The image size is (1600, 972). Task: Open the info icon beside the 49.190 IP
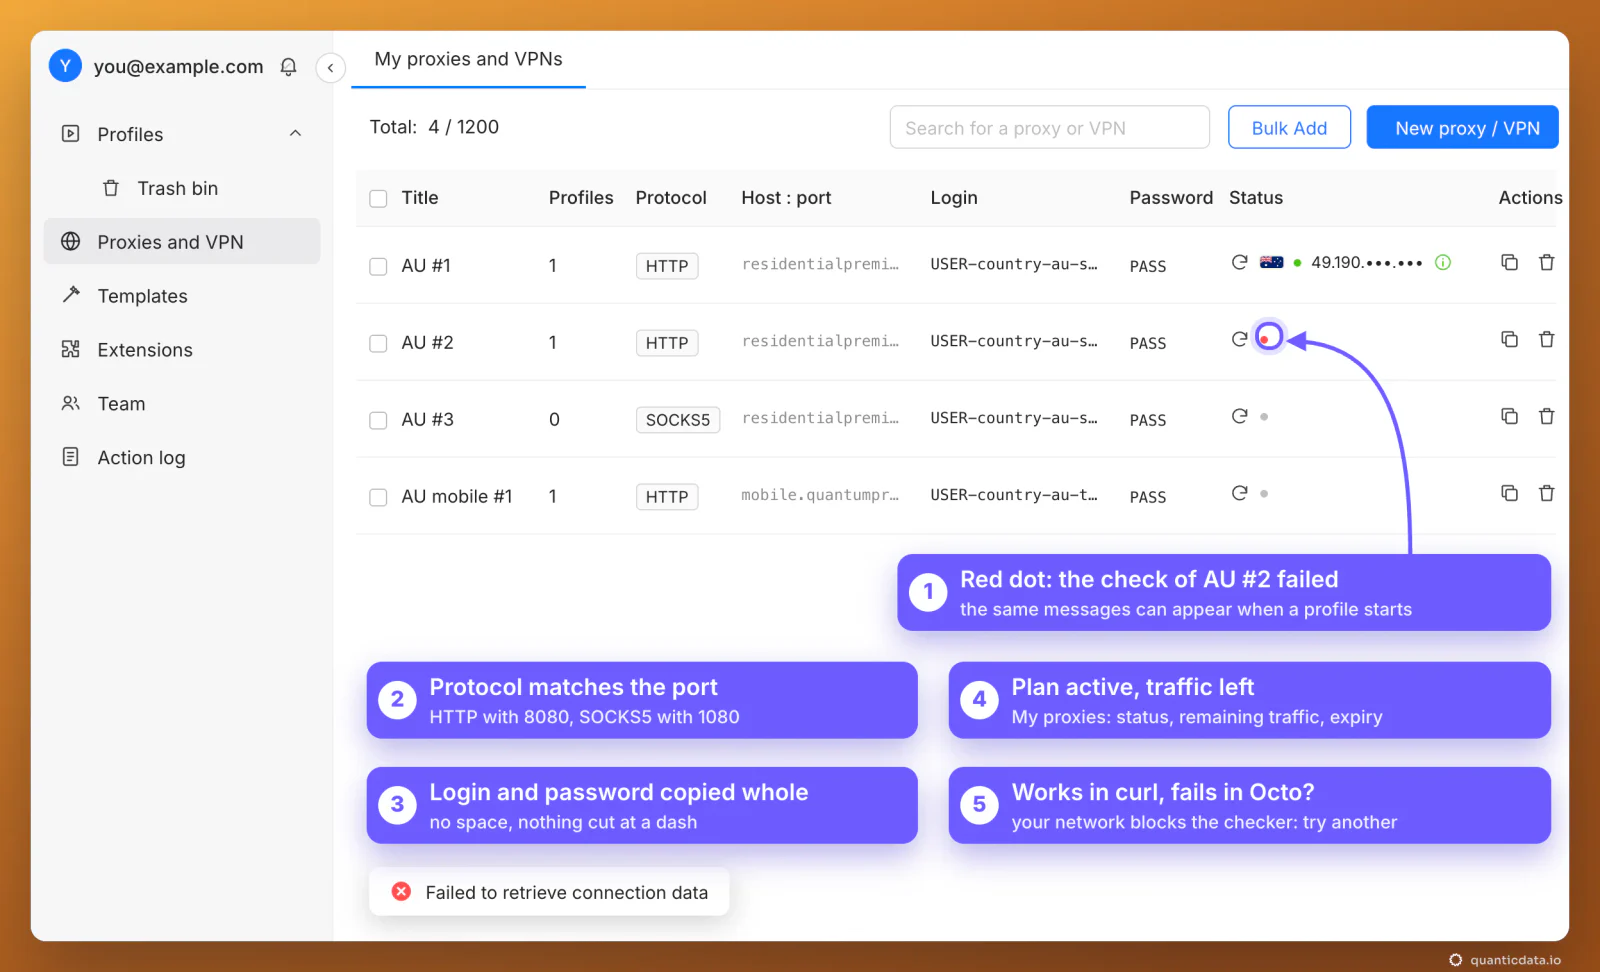pos(1442,262)
